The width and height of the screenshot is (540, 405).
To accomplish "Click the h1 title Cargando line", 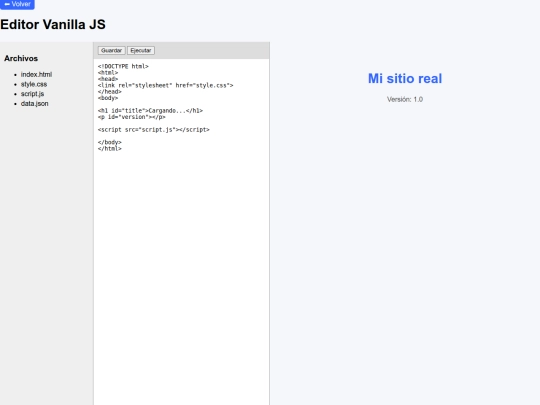I will pos(150,111).
